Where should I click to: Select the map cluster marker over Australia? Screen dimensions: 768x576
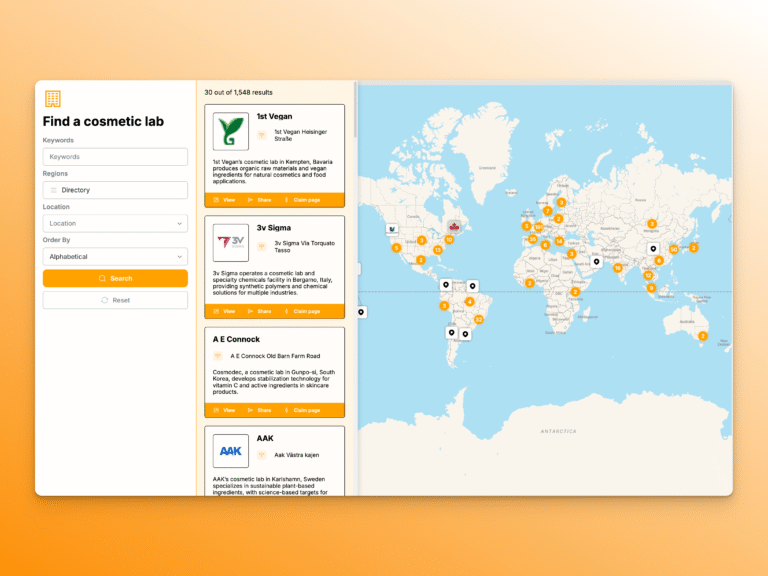(702, 336)
